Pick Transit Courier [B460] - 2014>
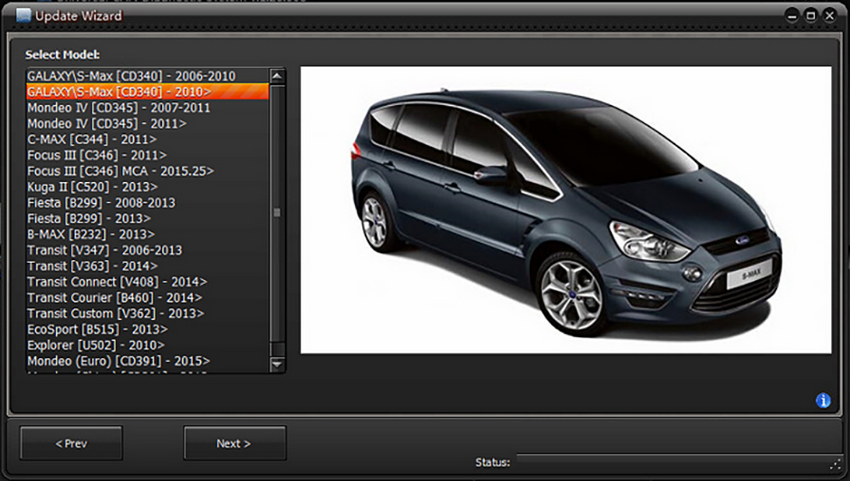Viewport: 850px width, 481px height. click(x=147, y=297)
